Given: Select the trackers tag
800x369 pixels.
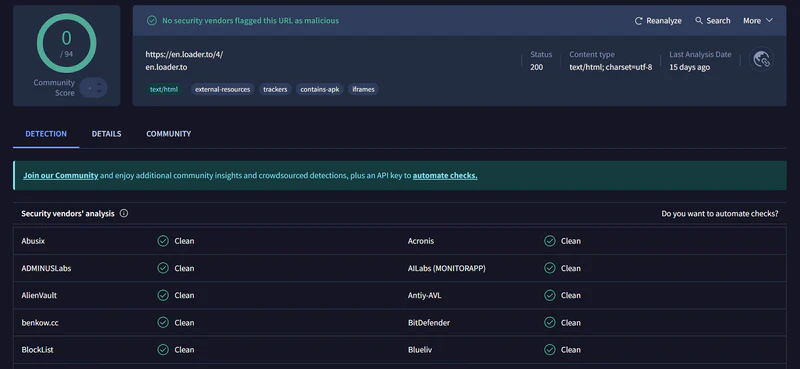Looking at the screenshot, I should 275,89.
